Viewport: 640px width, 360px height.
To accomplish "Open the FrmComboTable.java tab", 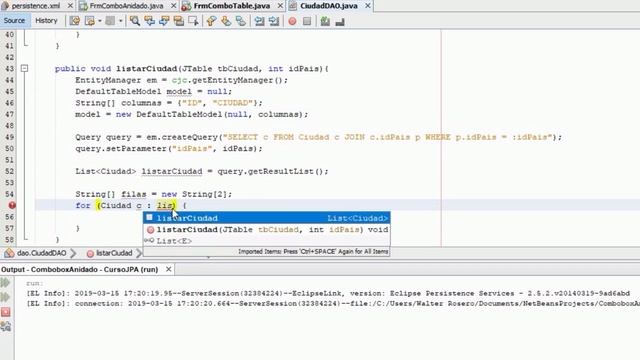I will tap(231, 6).
